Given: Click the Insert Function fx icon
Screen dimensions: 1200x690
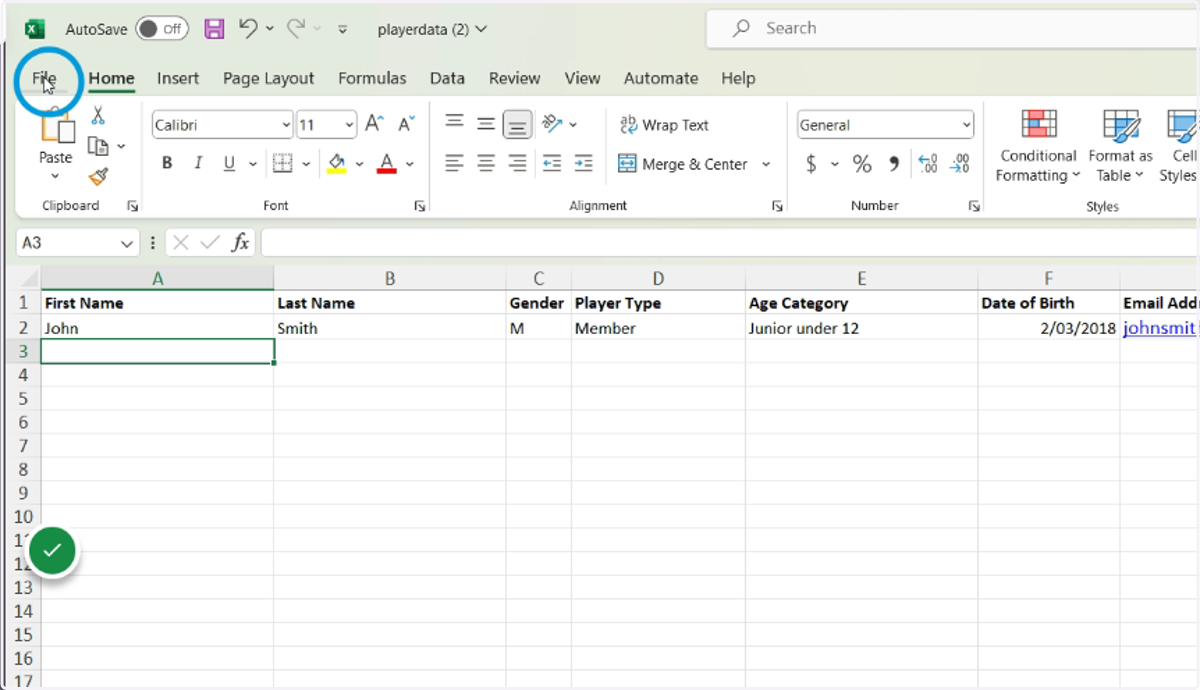Looking at the screenshot, I should [x=240, y=242].
